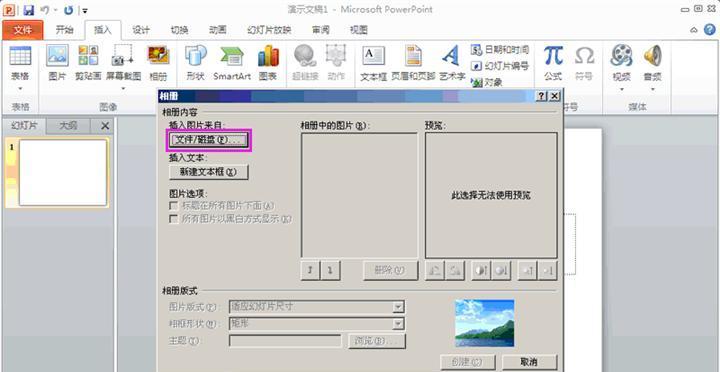Switch to the 设计 Design tab
This screenshot has width=720, height=372.
141,30
